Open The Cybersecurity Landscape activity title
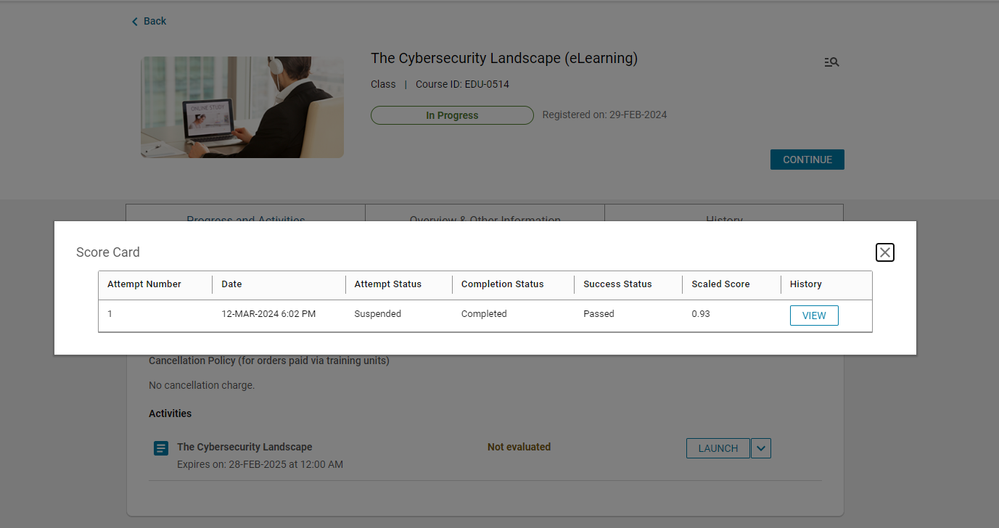Image resolution: width=999 pixels, height=528 pixels. [244, 447]
